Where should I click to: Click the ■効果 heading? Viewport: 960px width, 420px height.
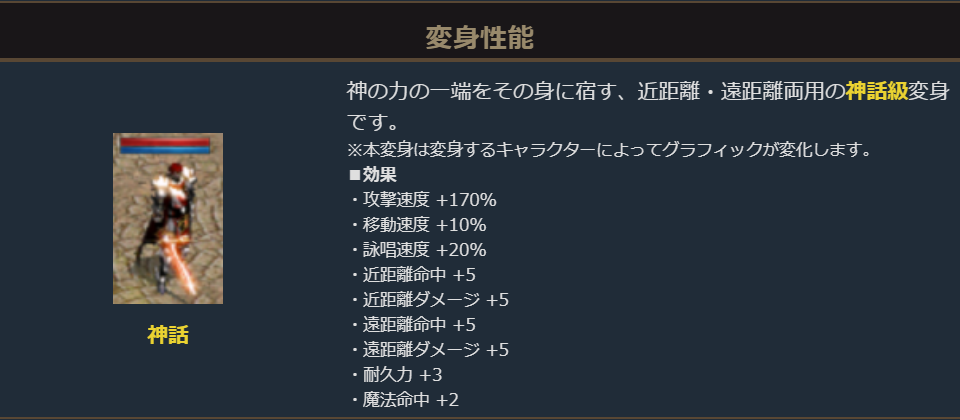374,175
